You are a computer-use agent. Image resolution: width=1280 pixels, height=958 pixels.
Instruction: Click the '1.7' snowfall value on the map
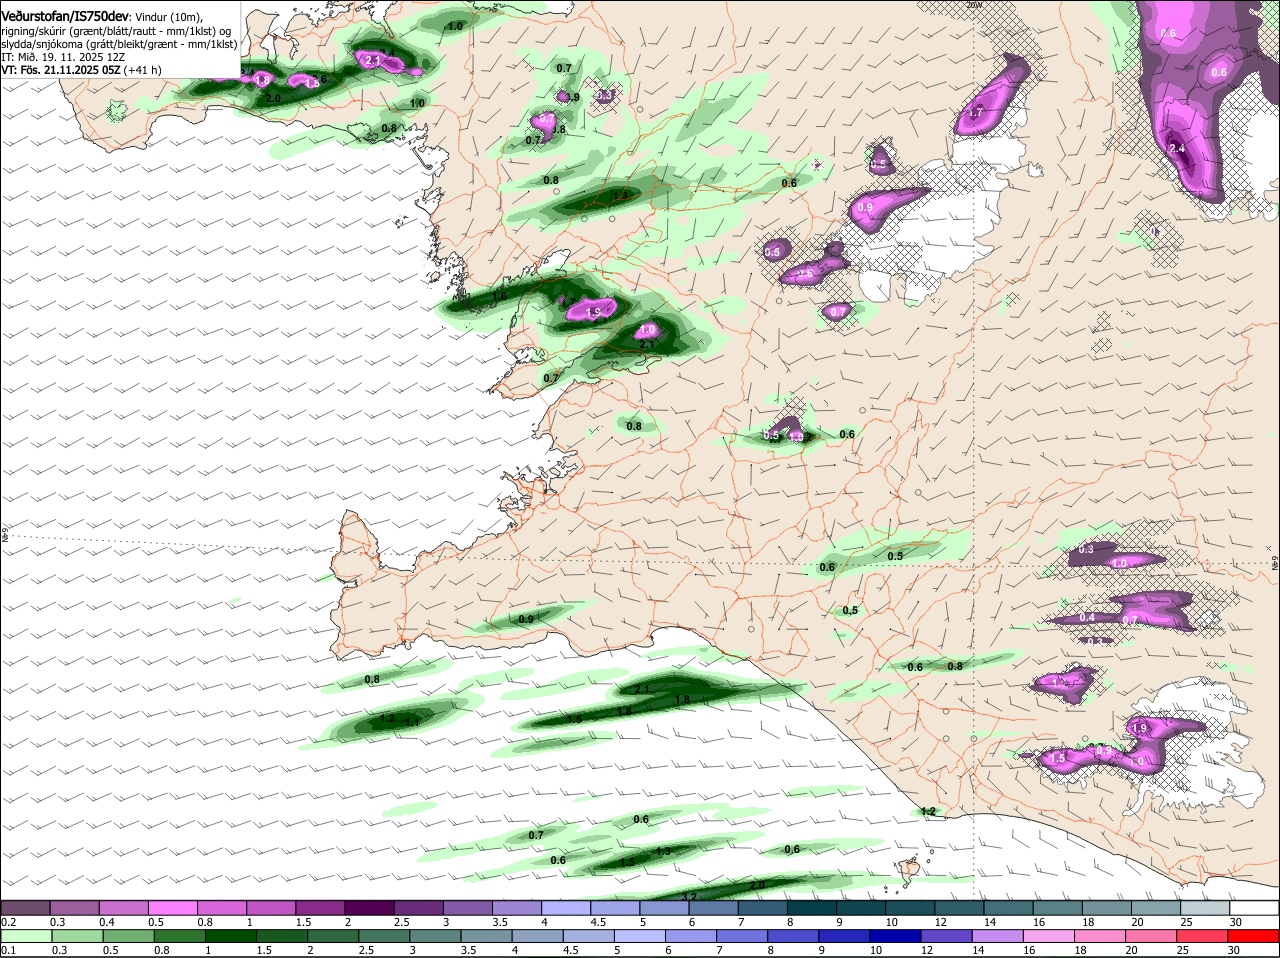[x=976, y=113]
